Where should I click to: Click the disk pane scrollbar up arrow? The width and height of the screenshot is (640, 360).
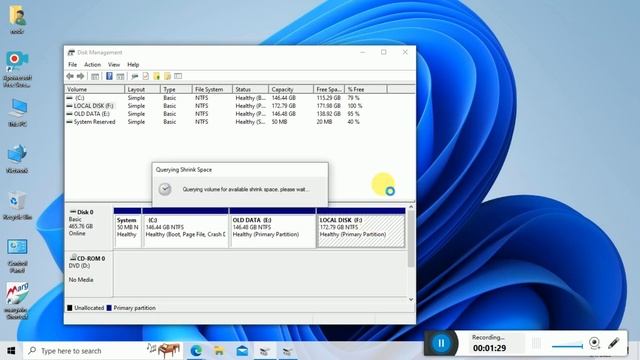pos(411,207)
